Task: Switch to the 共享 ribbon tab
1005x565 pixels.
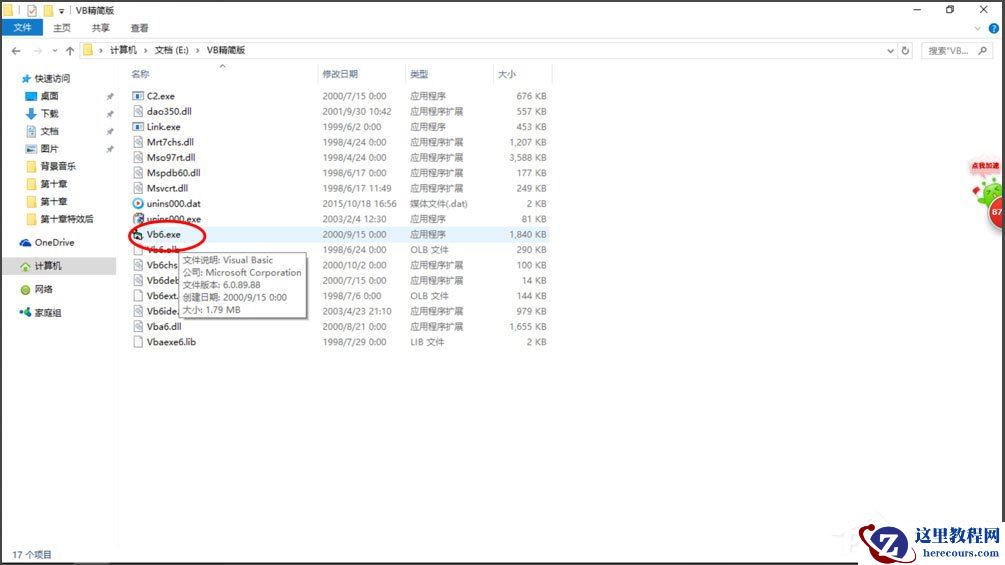Action: point(100,28)
